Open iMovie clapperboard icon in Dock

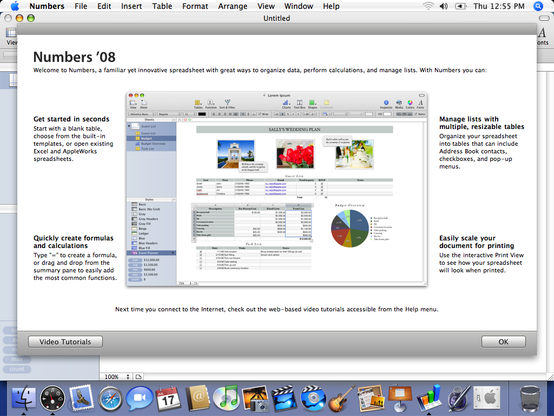pyautogui.click(x=284, y=398)
